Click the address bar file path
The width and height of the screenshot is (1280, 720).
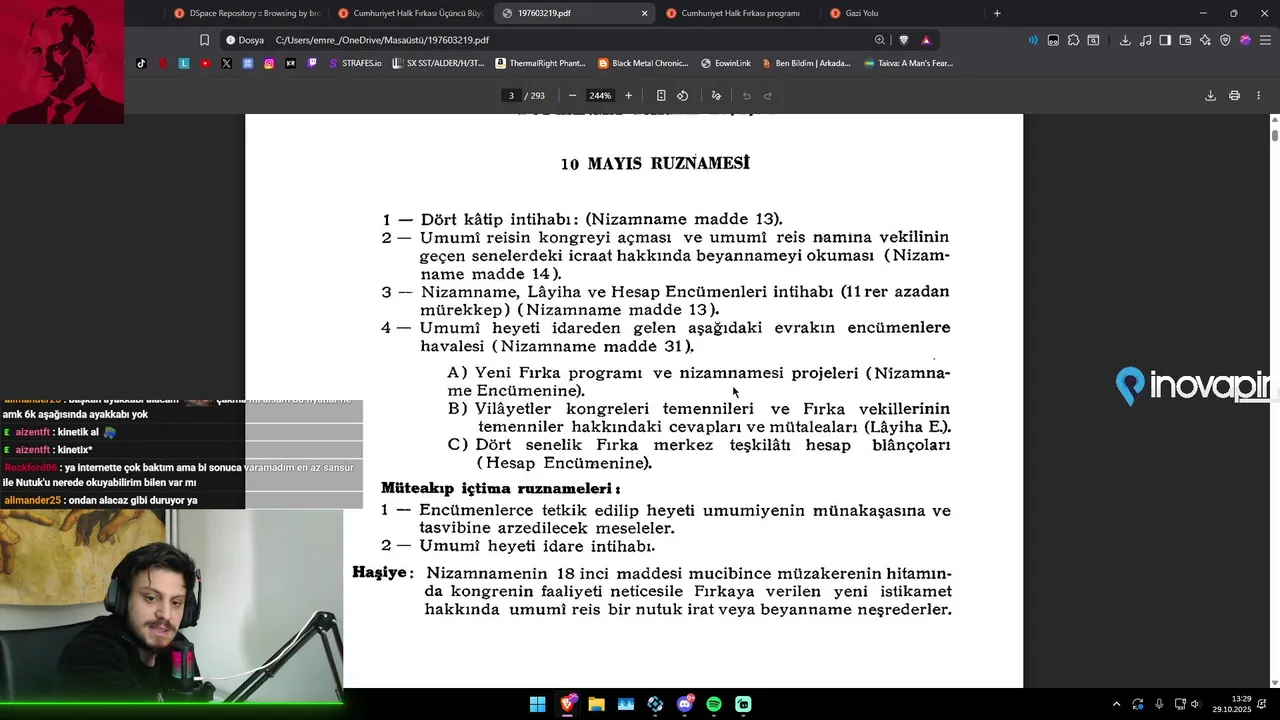click(382, 40)
